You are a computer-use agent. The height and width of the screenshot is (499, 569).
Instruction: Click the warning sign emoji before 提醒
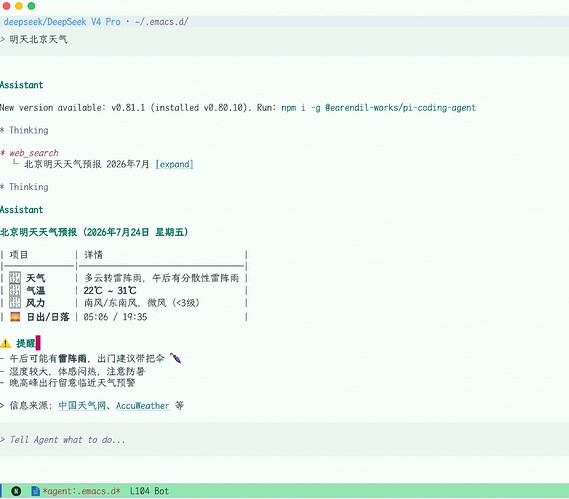[5, 343]
